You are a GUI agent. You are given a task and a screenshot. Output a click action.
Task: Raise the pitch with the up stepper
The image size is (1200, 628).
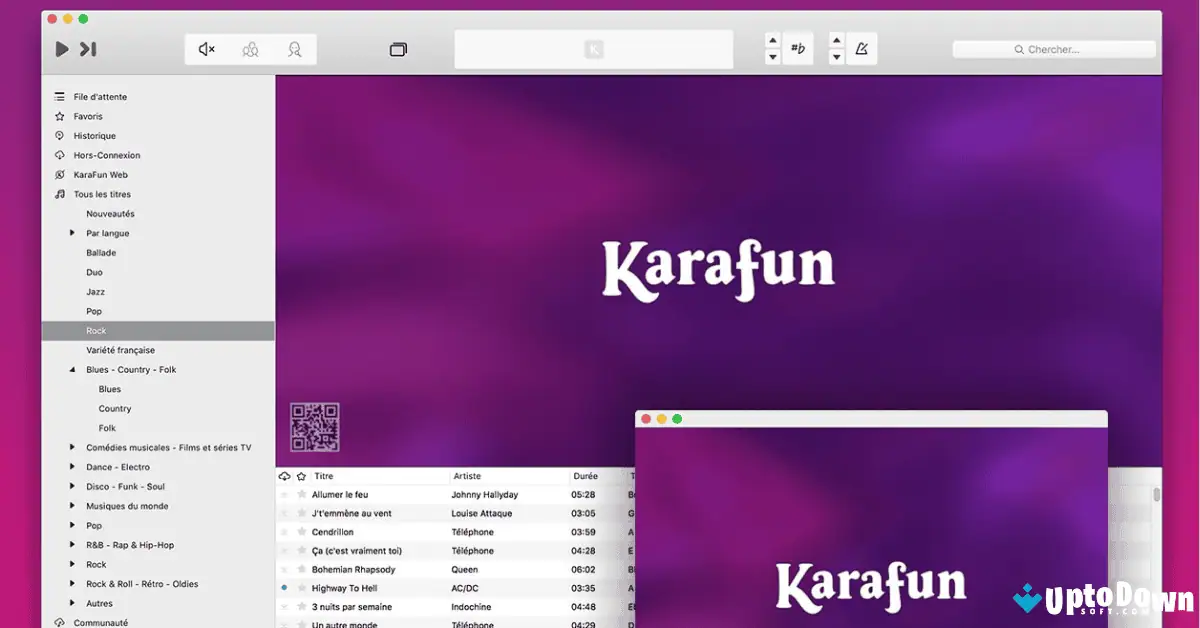point(772,41)
